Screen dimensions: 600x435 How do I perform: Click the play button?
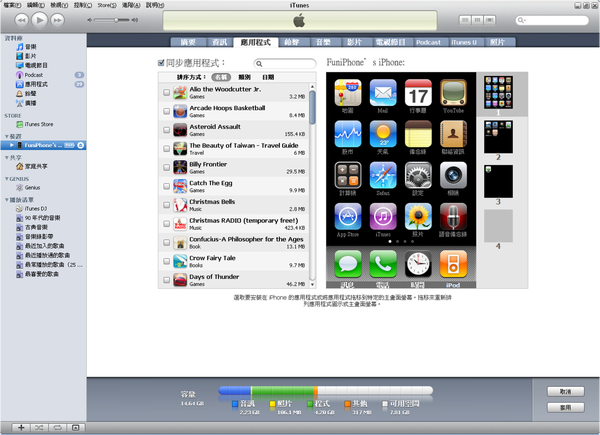tap(39, 20)
